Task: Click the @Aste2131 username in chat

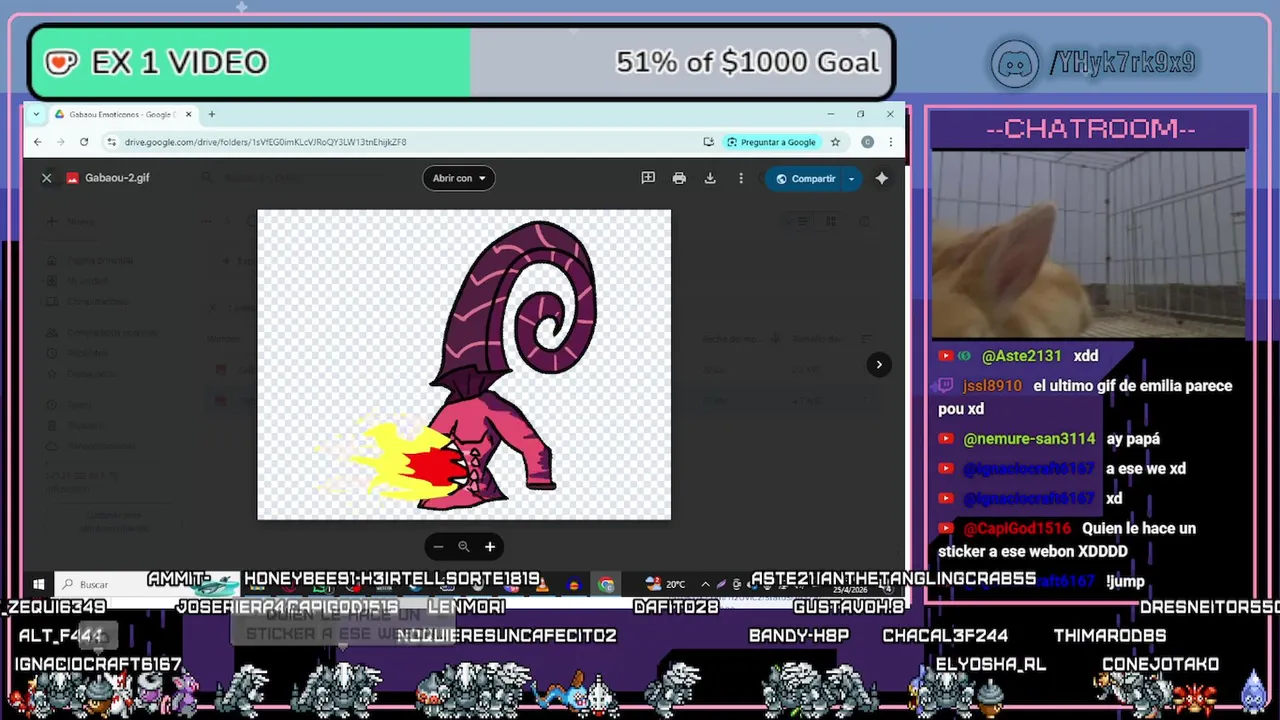Action: (1021, 356)
